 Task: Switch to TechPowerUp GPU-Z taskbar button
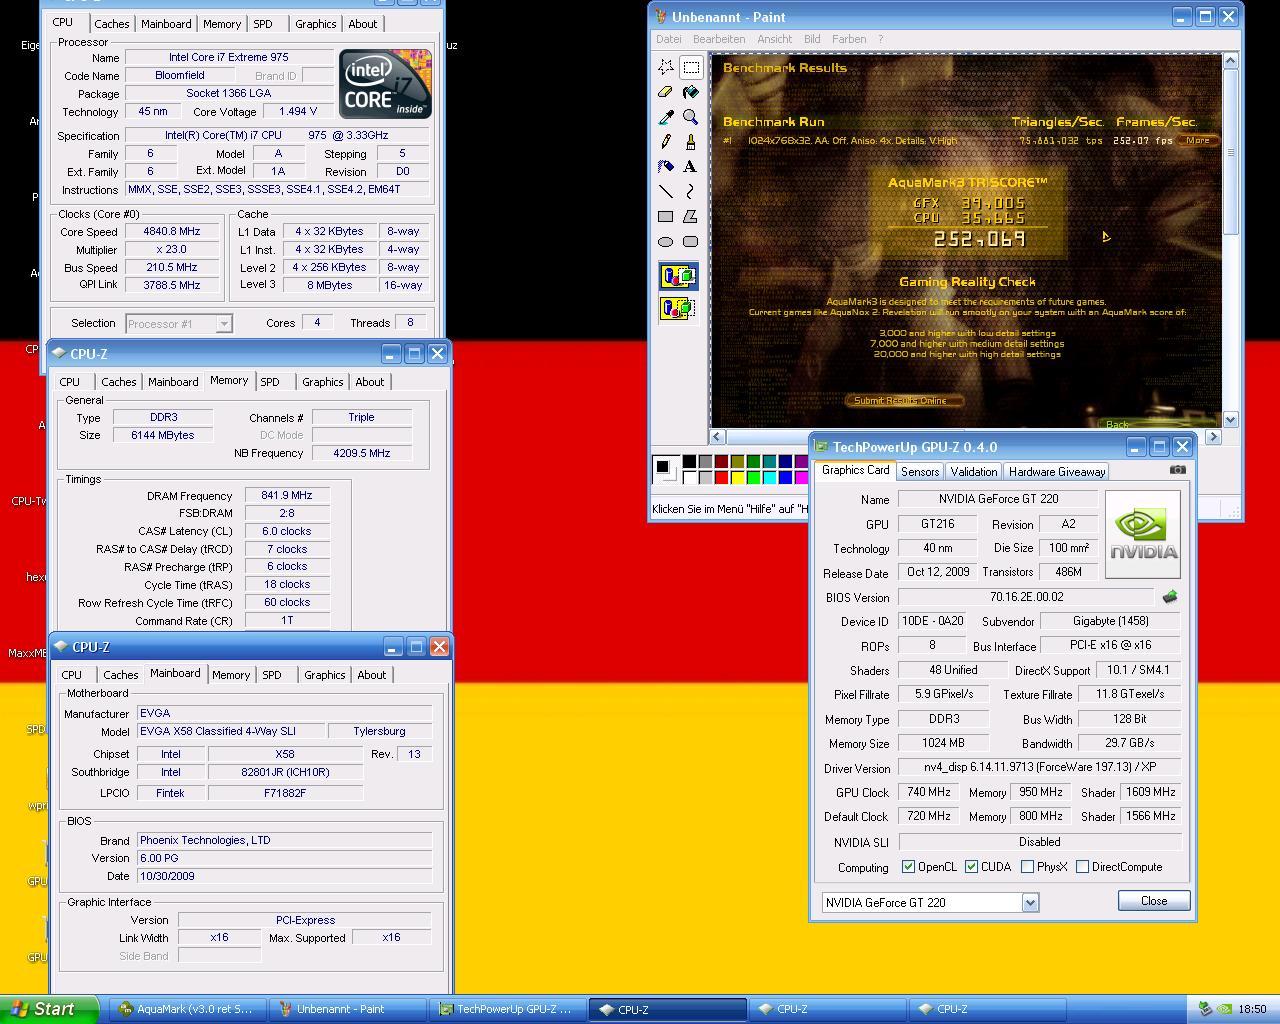pos(506,1009)
